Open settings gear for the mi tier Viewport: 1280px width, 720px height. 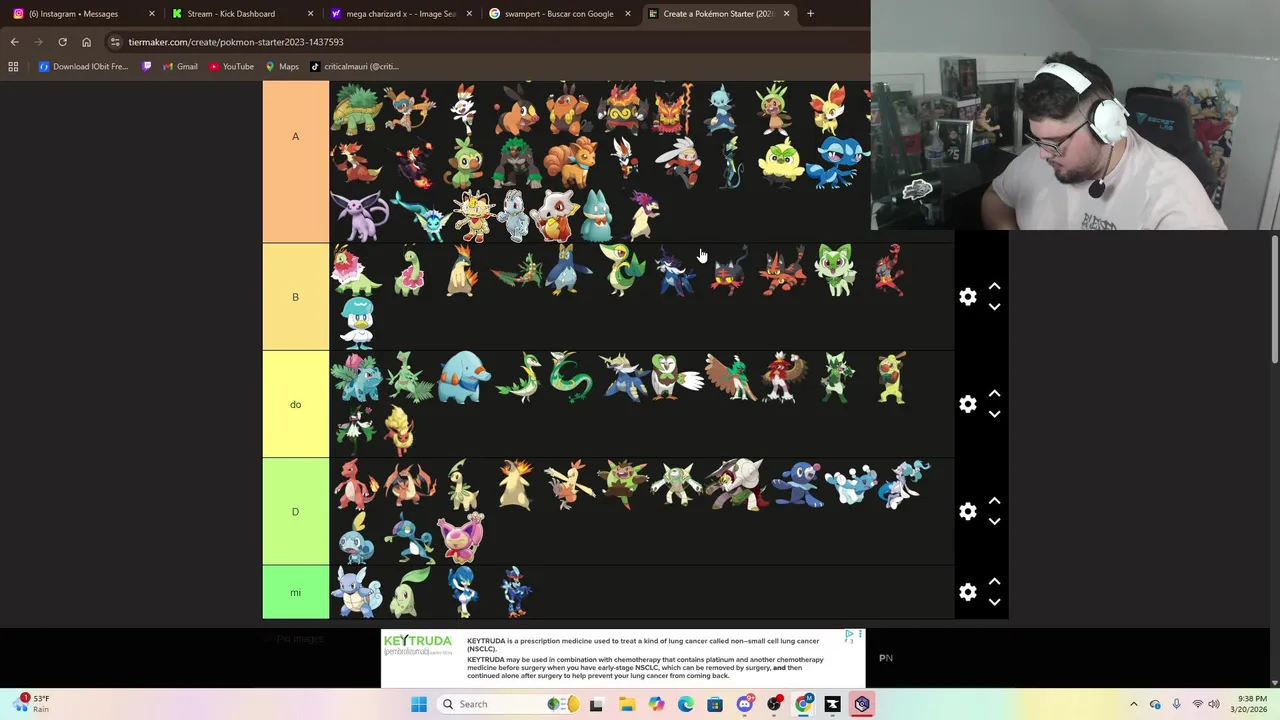tap(967, 592)
